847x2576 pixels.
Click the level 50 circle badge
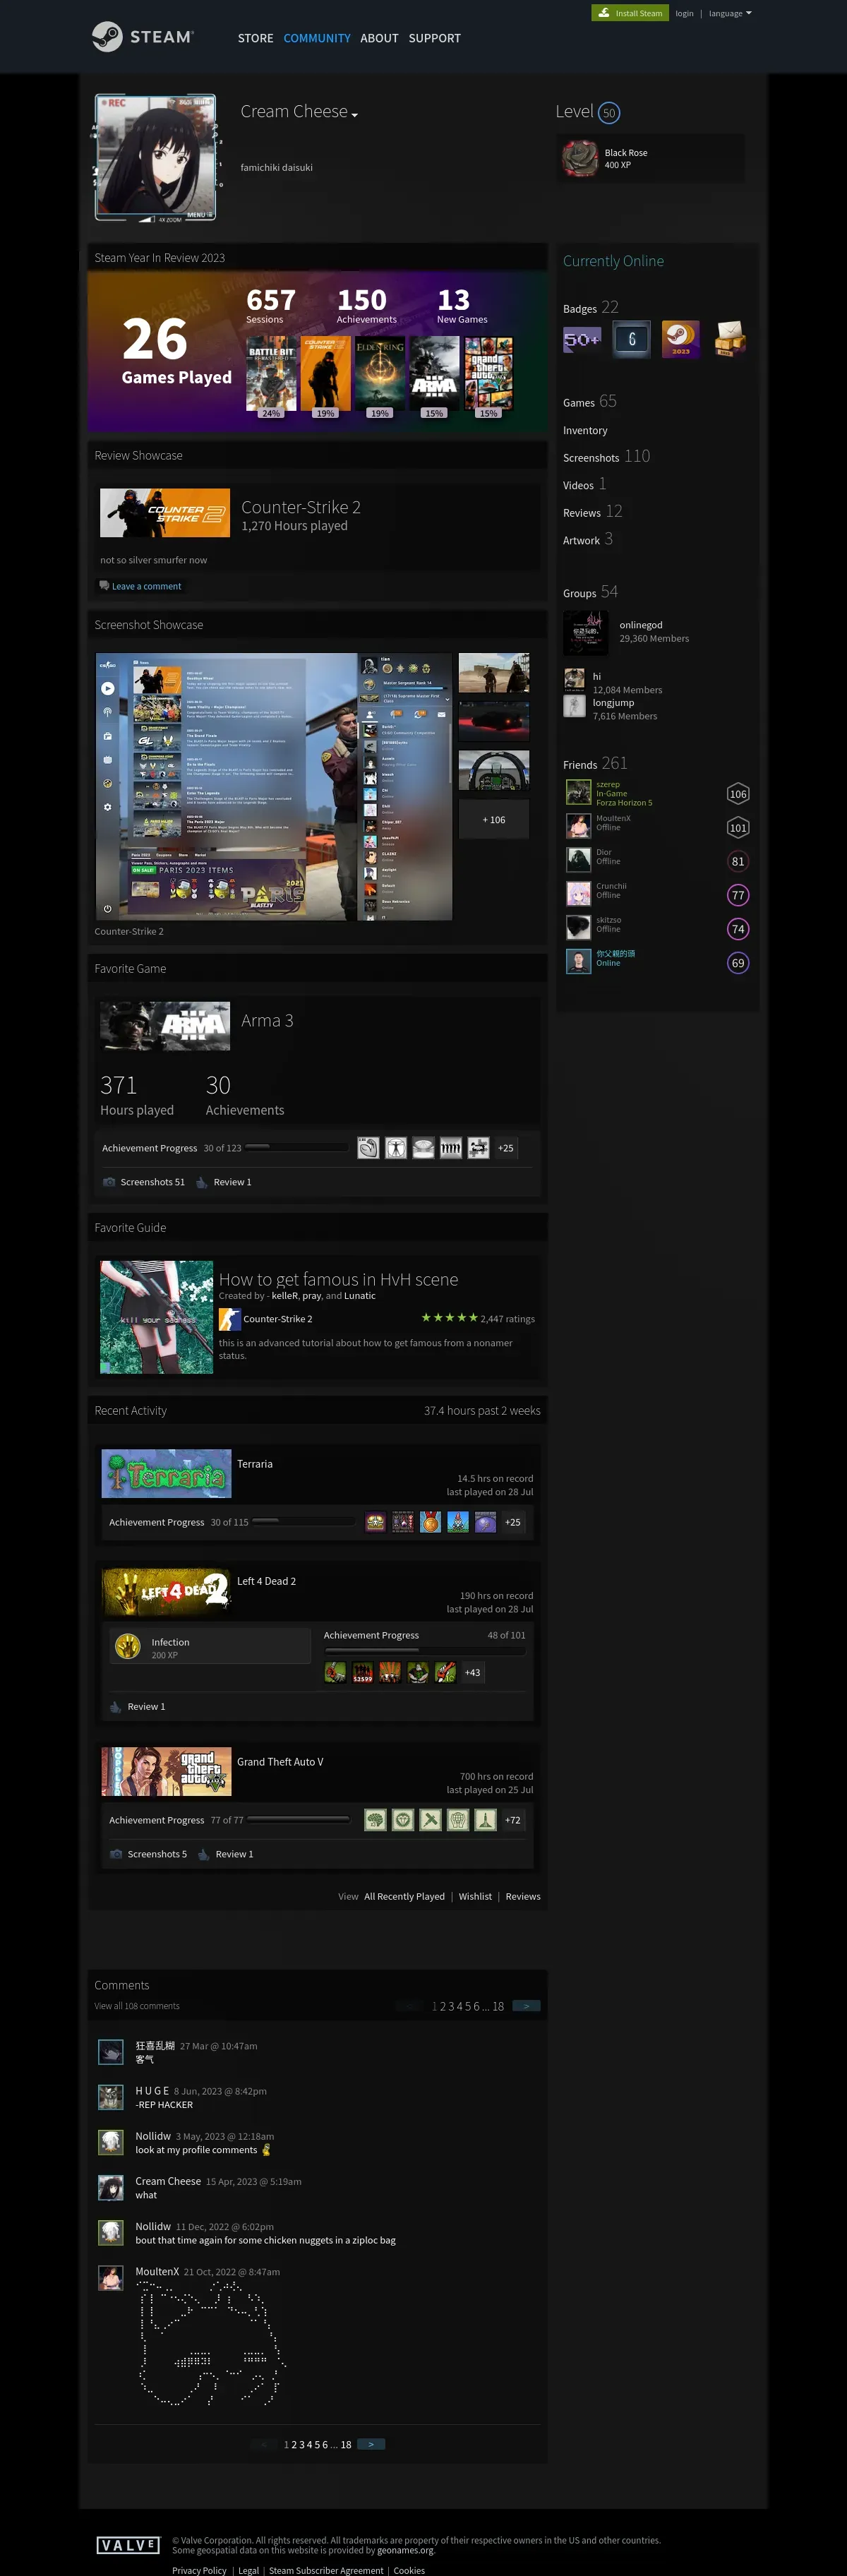pos(609,113)
